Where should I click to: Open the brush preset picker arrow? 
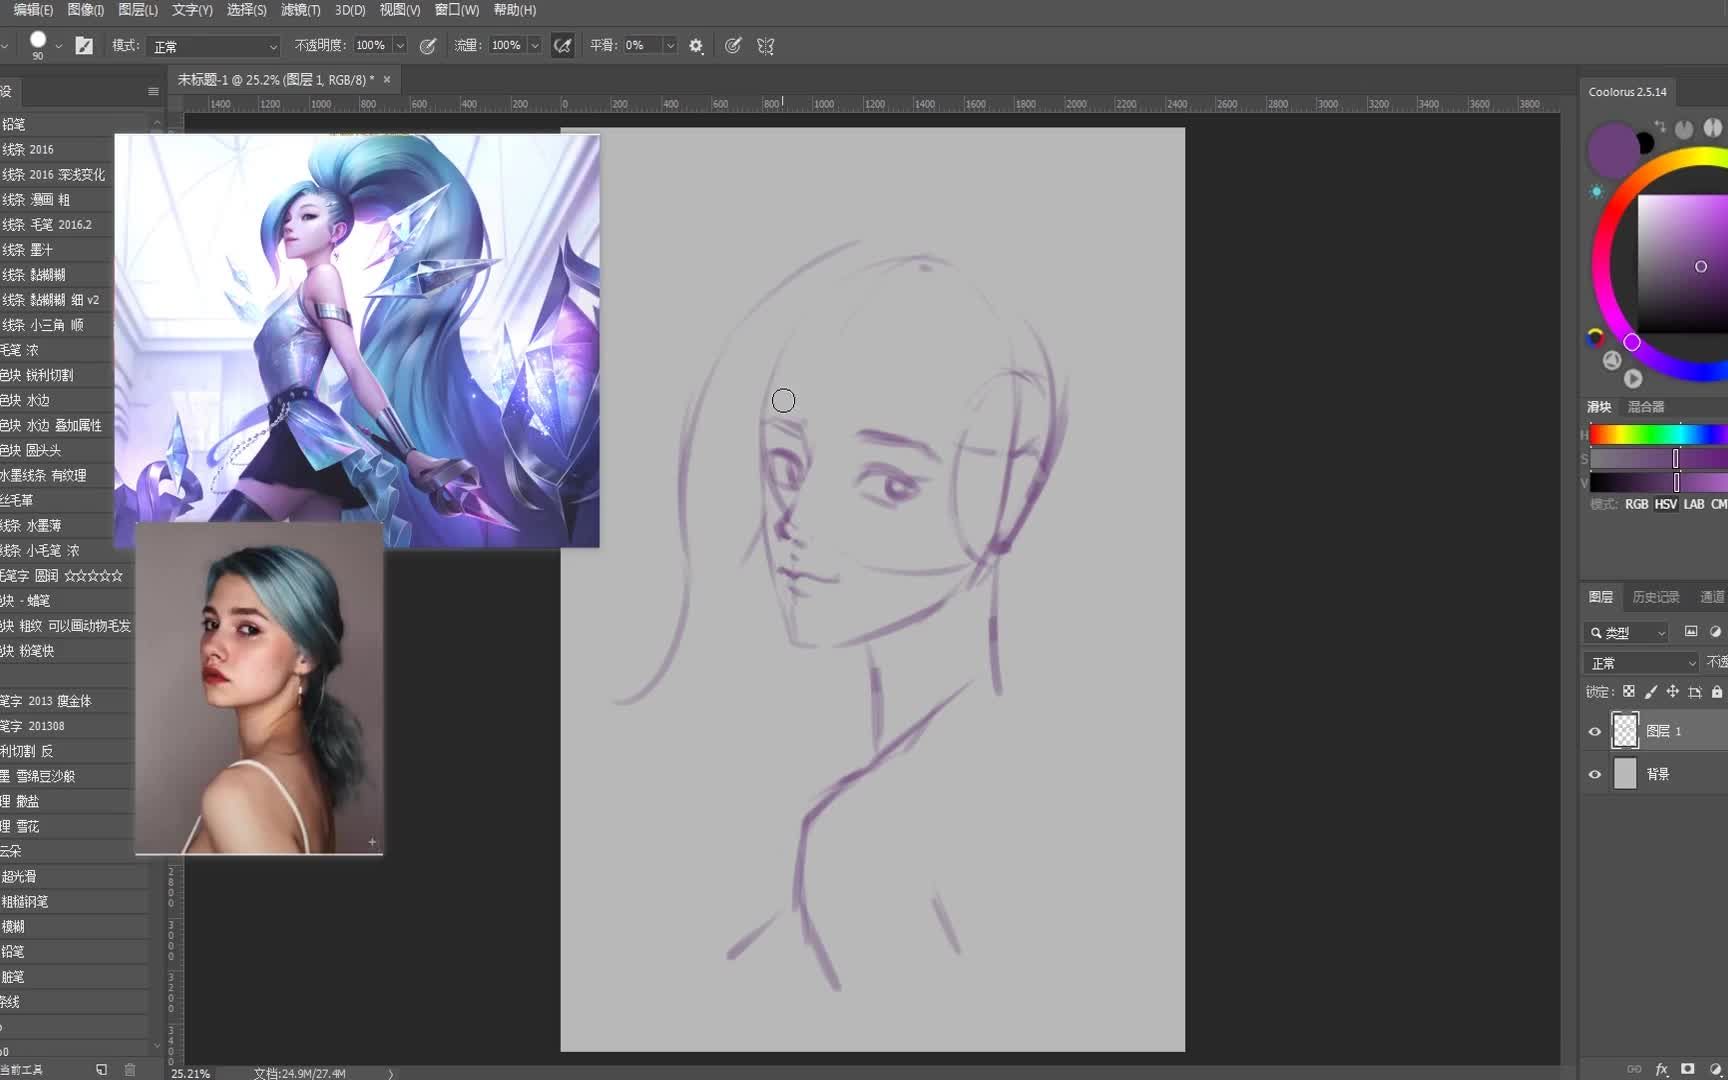click(x=59, y=46)
